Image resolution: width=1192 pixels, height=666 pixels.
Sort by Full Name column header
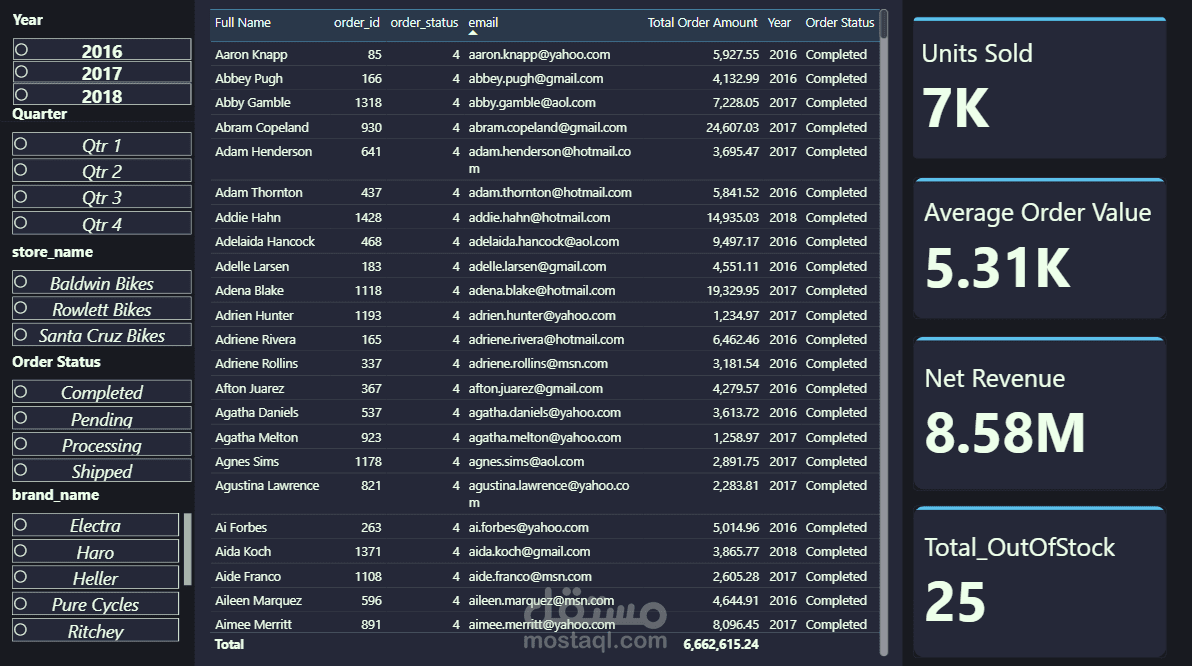243,23
